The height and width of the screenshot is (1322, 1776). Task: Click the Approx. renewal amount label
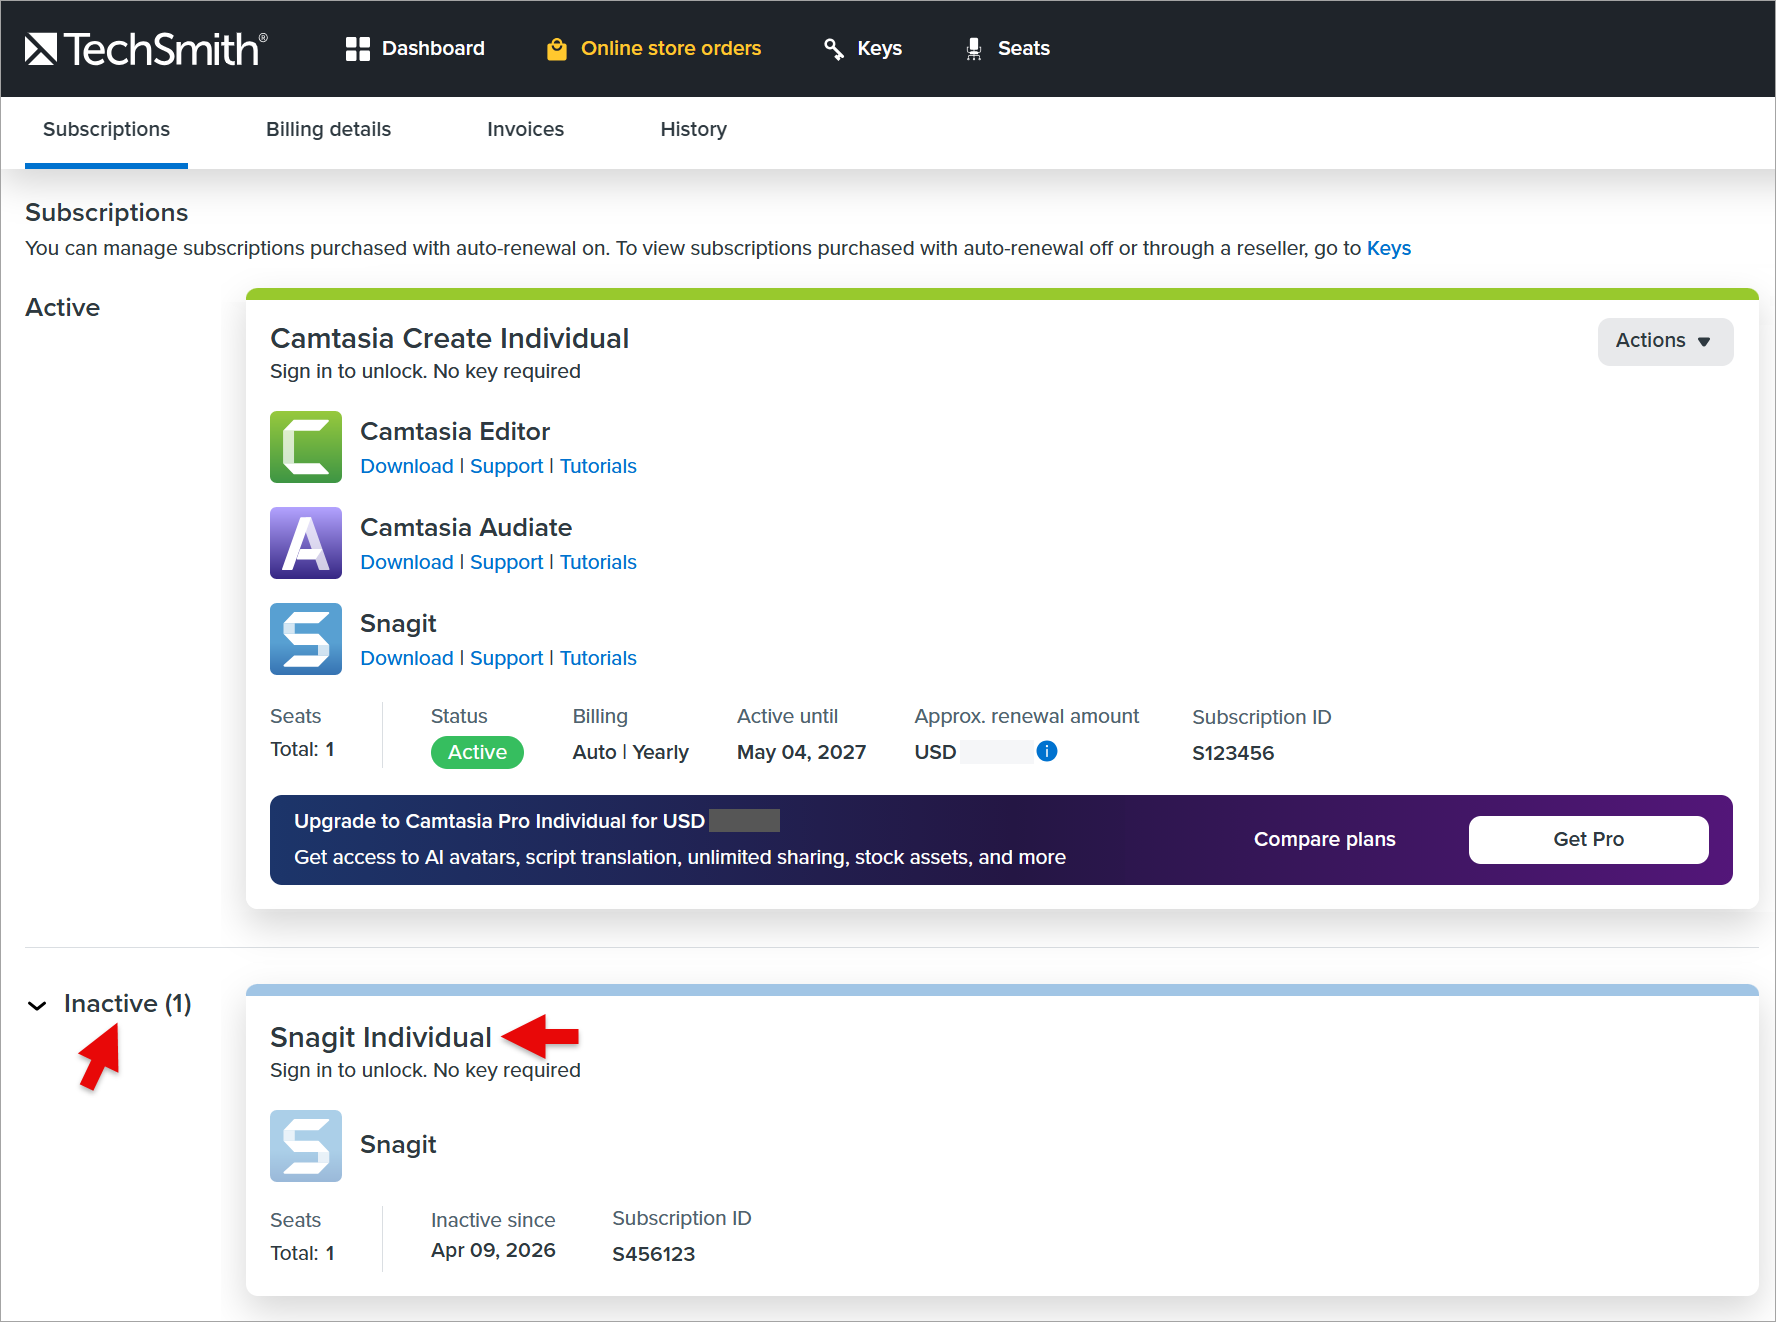coord(1026,717)
